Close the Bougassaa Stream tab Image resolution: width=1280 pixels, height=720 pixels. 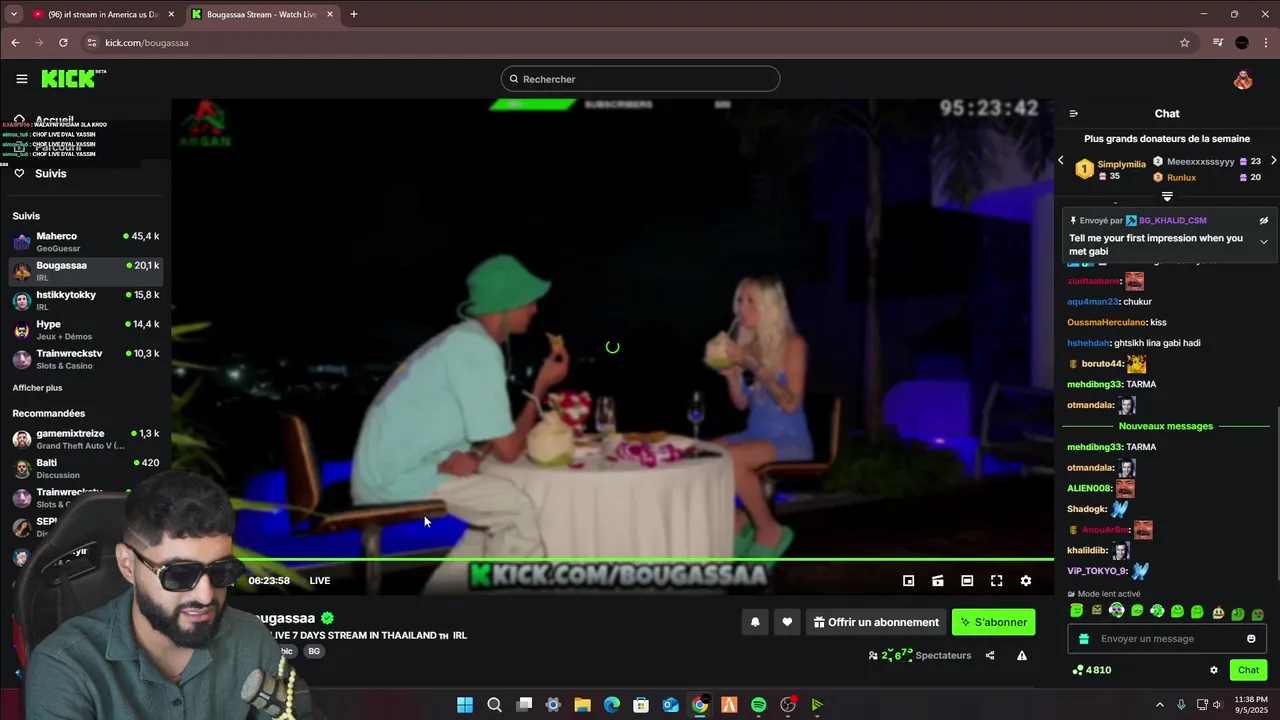[330, 14]
